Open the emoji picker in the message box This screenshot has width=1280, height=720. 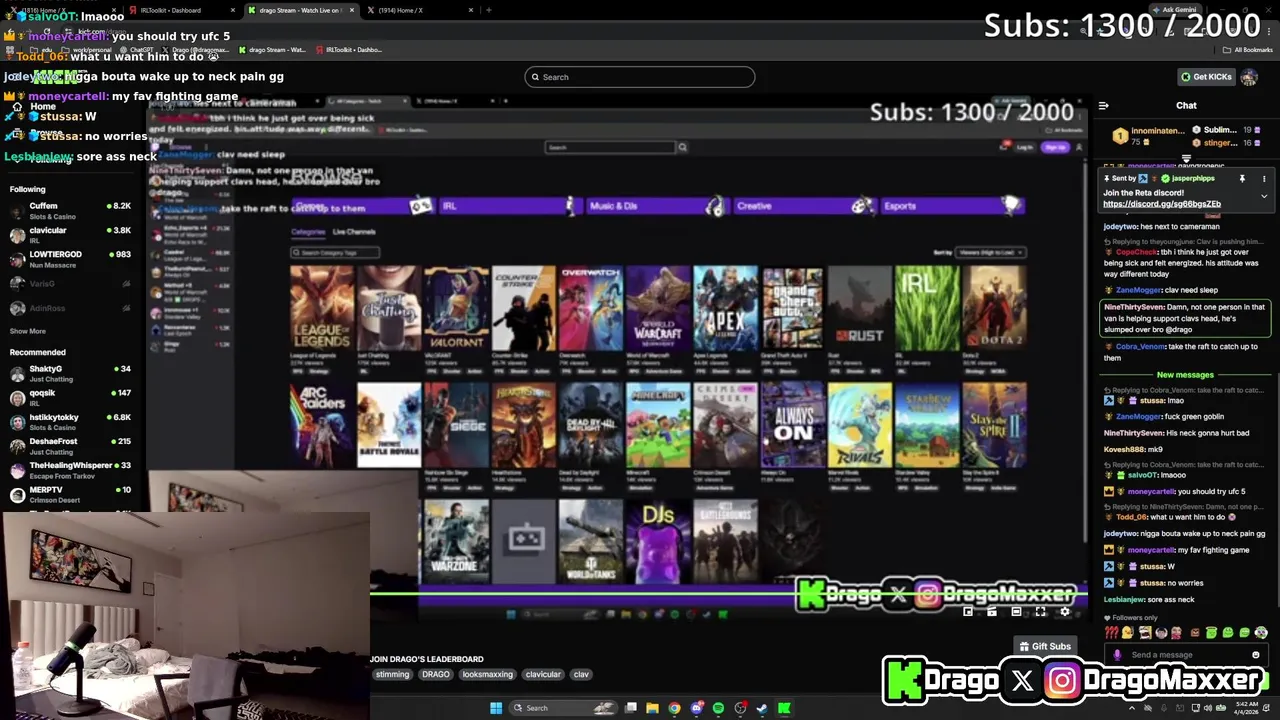pos(1256,655)
